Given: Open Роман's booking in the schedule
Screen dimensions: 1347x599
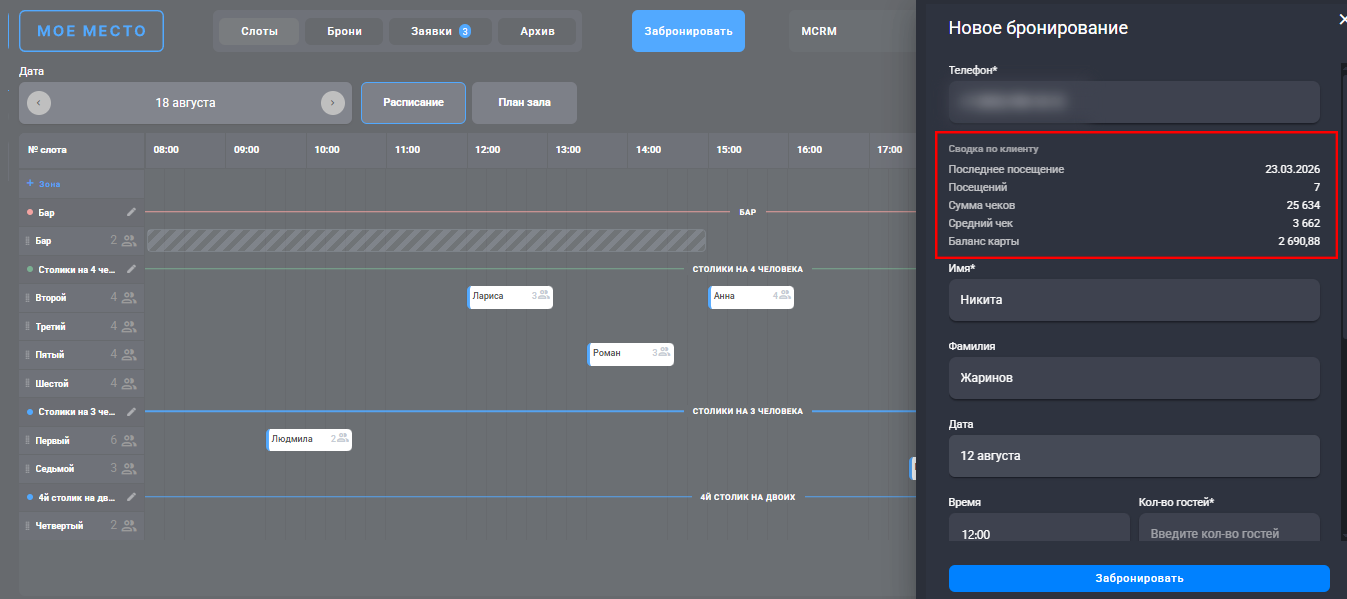Looking at the screenshot, I should click(630, 354).
